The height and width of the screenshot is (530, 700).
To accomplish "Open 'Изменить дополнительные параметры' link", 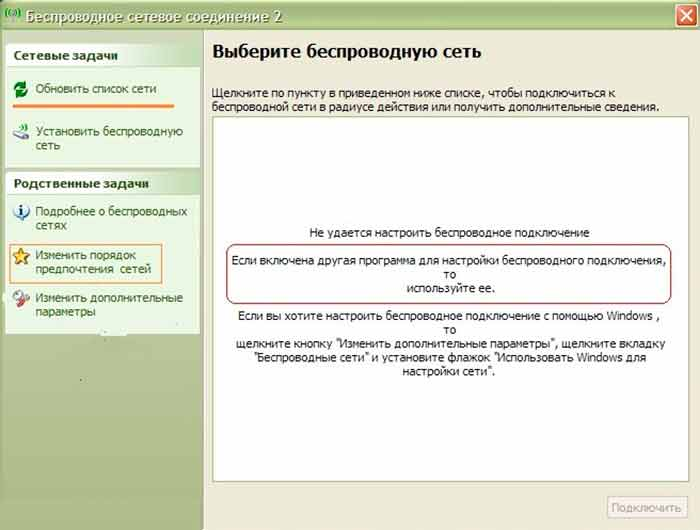I will [109, 305].
